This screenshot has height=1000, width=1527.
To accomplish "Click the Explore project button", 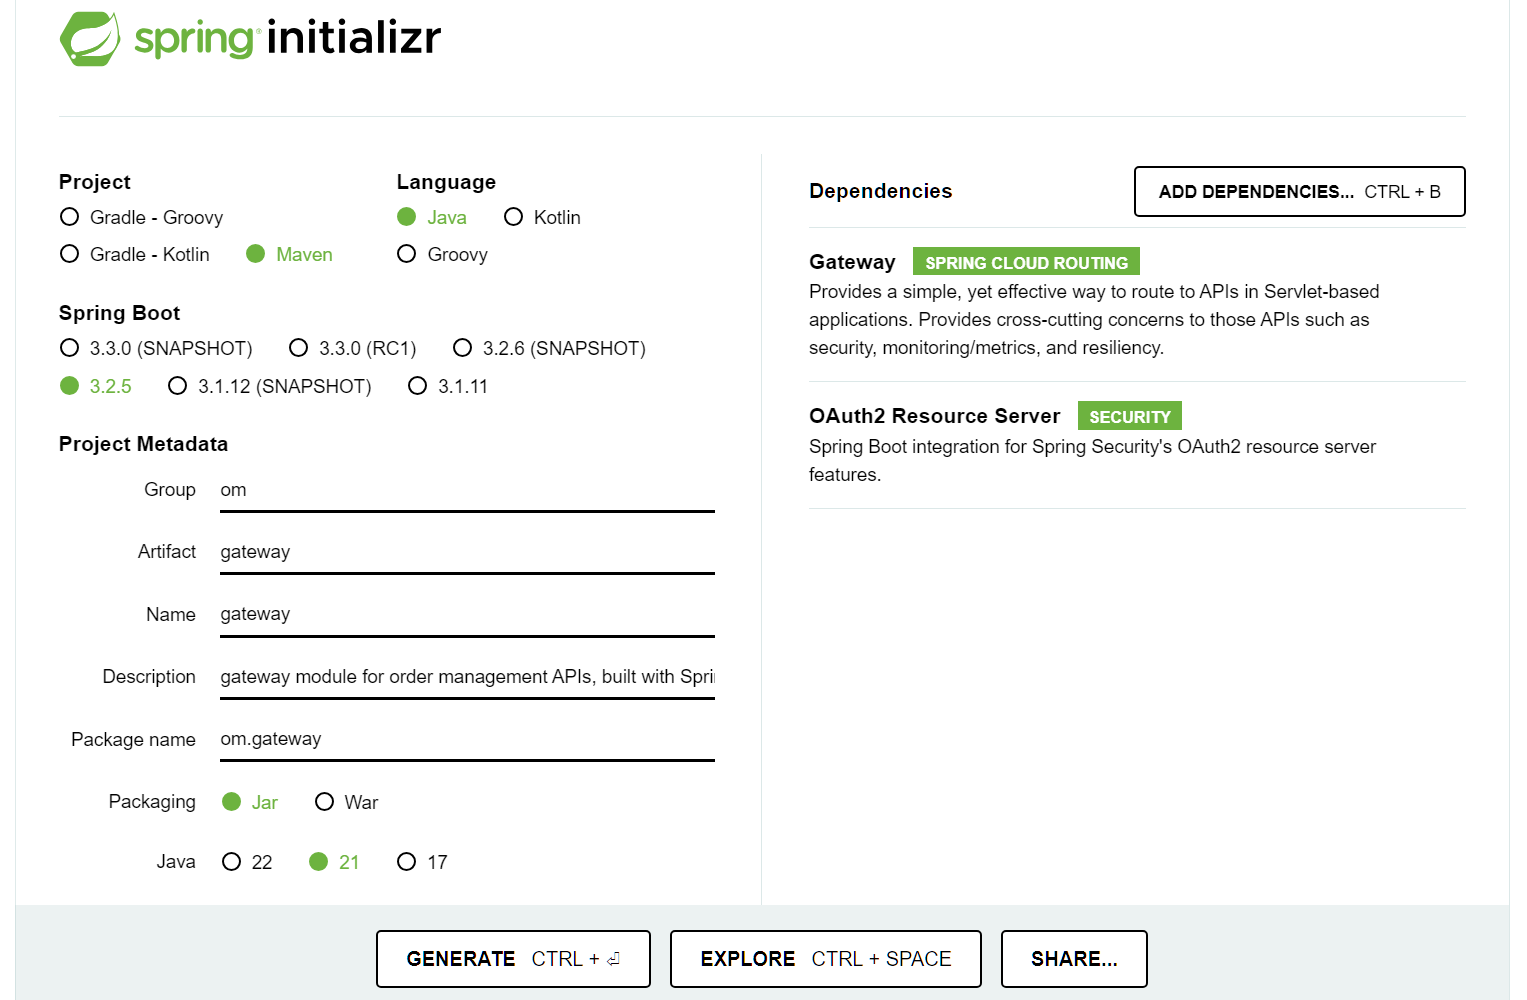I will point(825,959).
